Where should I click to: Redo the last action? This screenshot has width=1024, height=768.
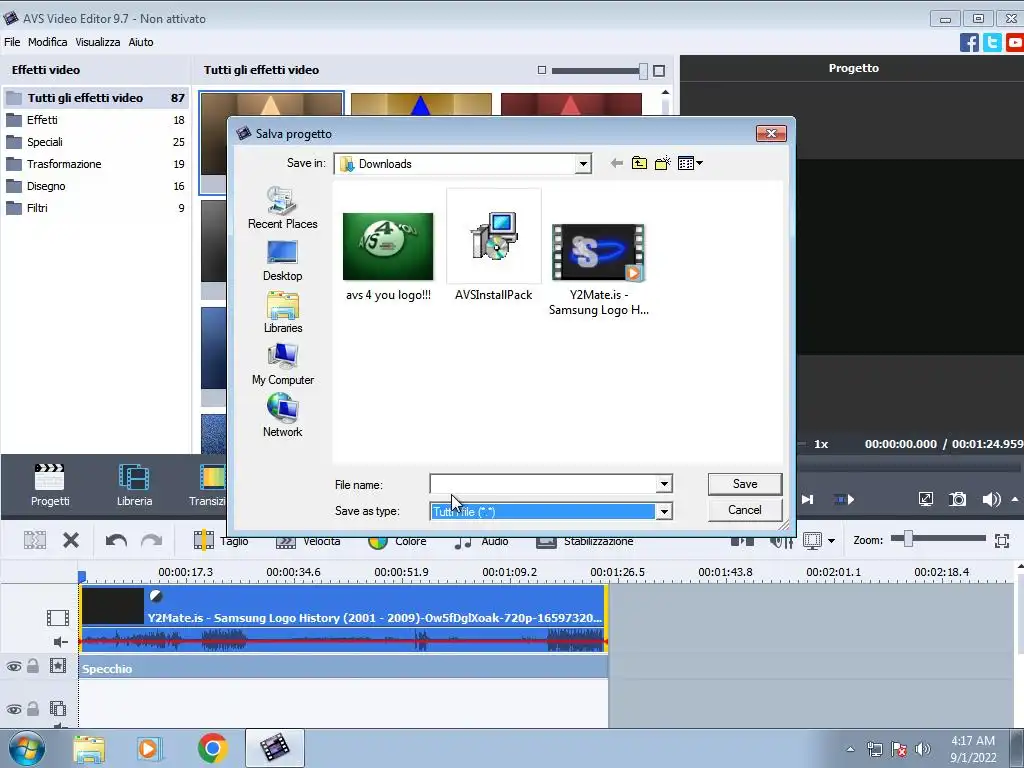coord(152,540)
